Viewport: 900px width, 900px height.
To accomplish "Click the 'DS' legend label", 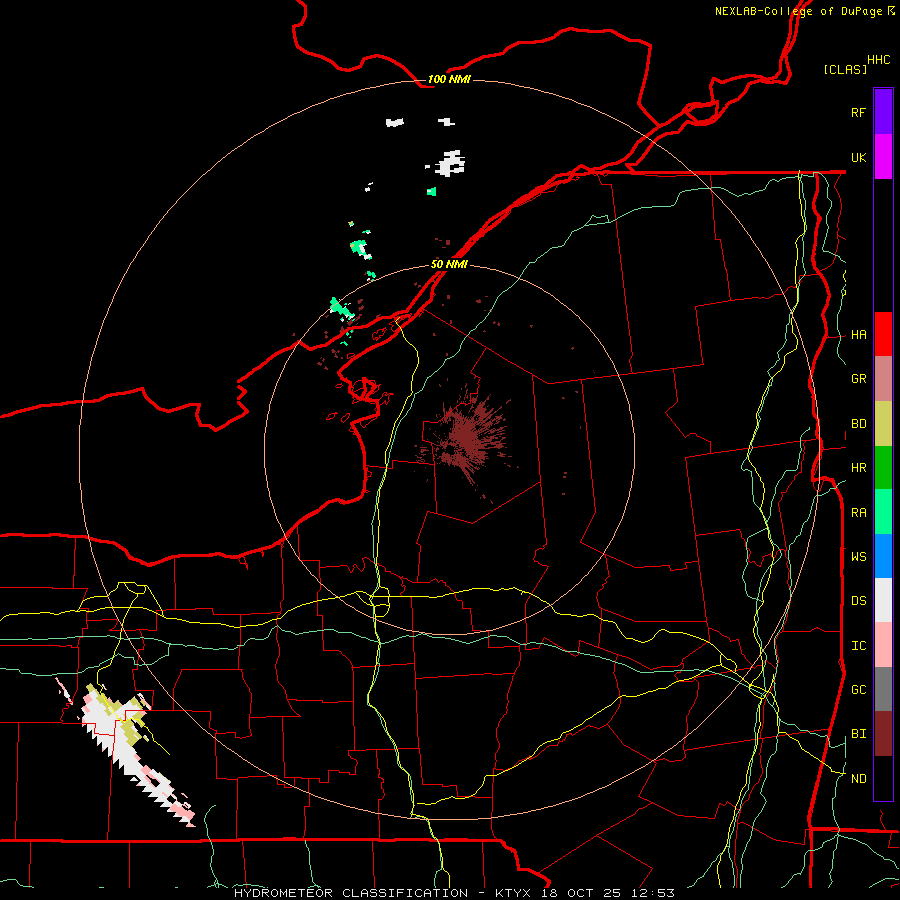I will [859, 600].
